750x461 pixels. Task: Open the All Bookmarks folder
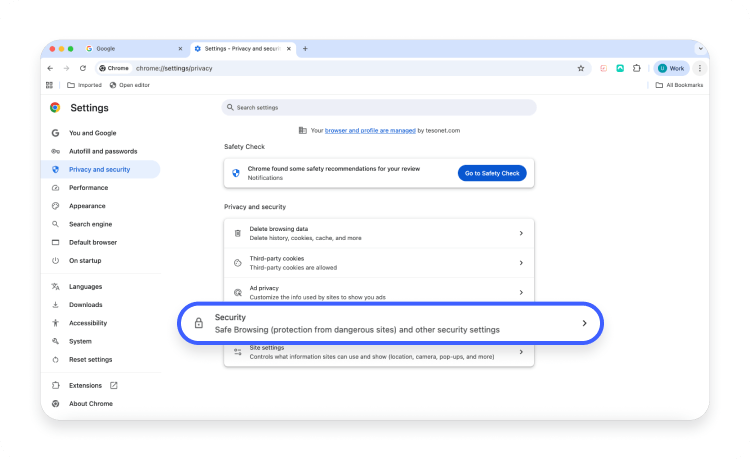[679, 85]
